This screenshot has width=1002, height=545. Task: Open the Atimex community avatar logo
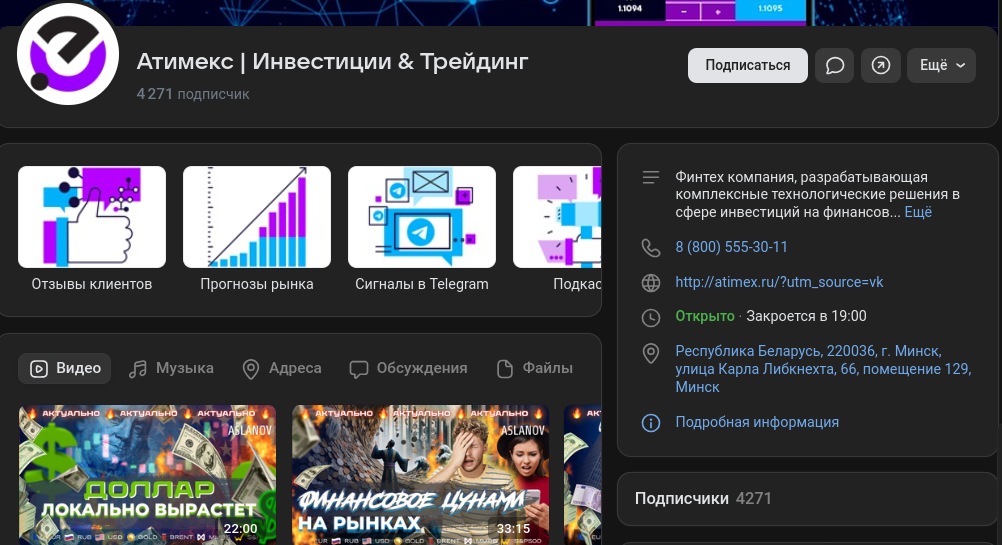[x=68, y=54]
